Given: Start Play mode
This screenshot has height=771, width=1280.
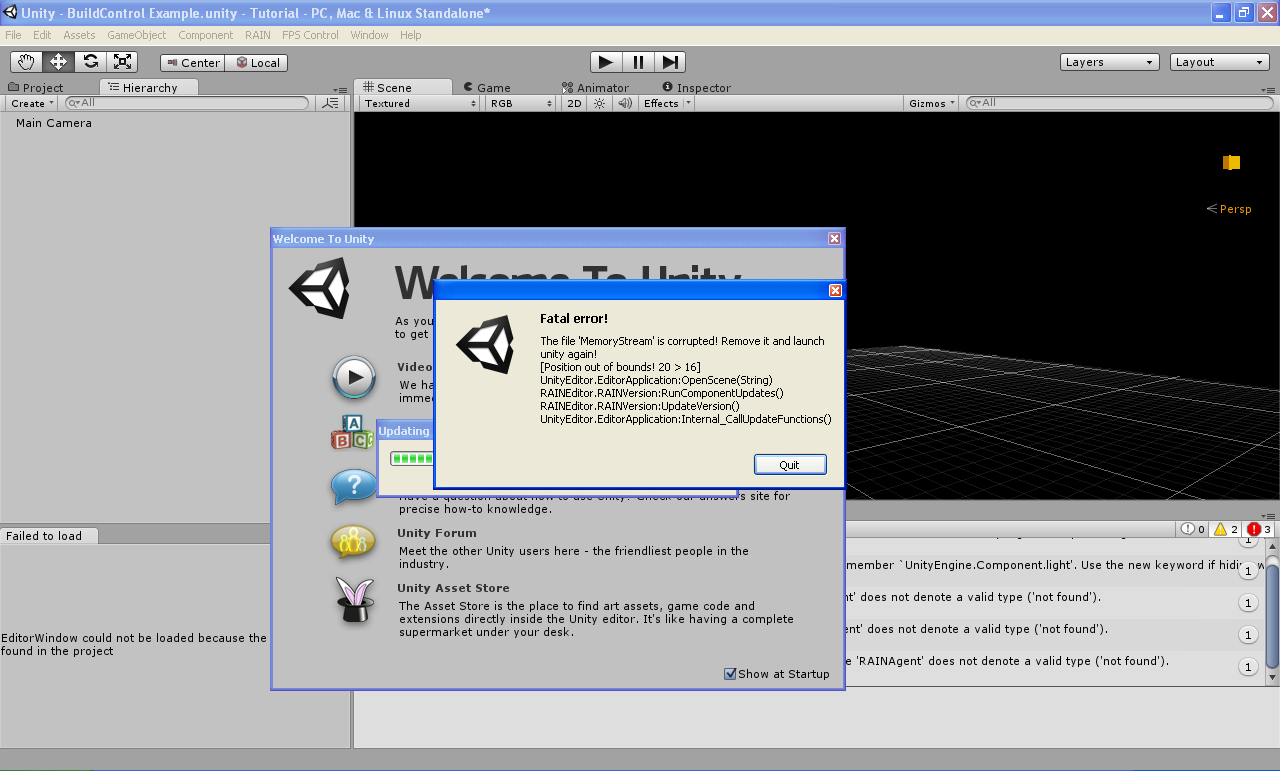Looking at the screenshot, I should click(605, 62).
